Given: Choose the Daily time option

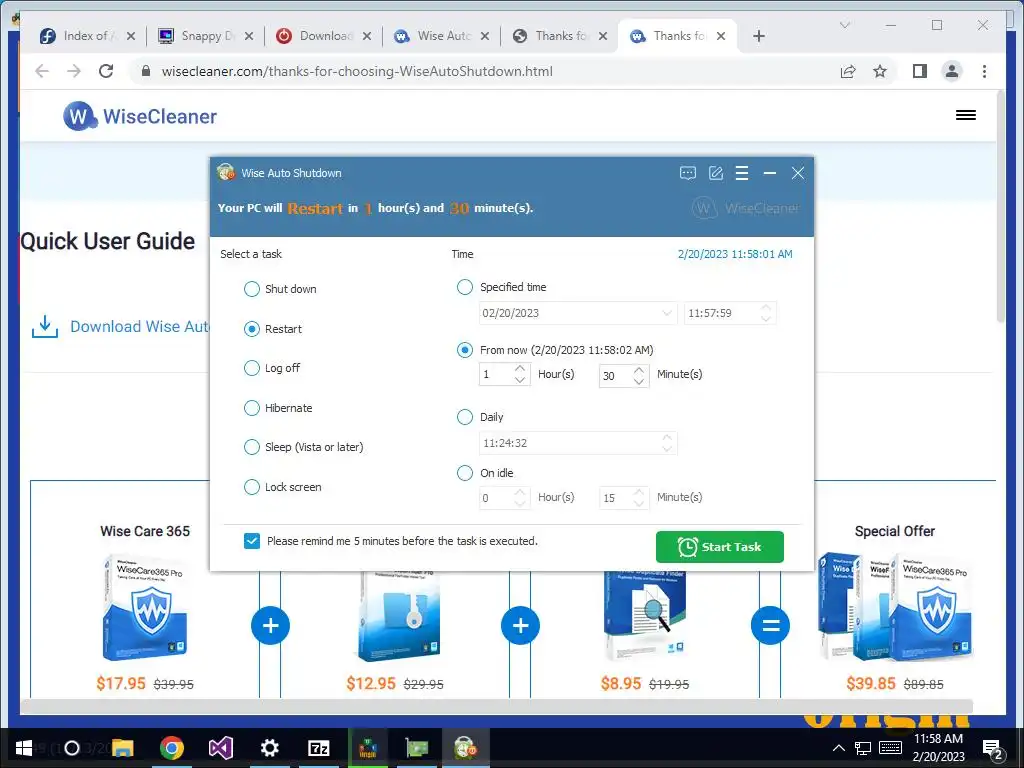Looking at the screenshot, I should pyautogui.click(x=464, y=417).
